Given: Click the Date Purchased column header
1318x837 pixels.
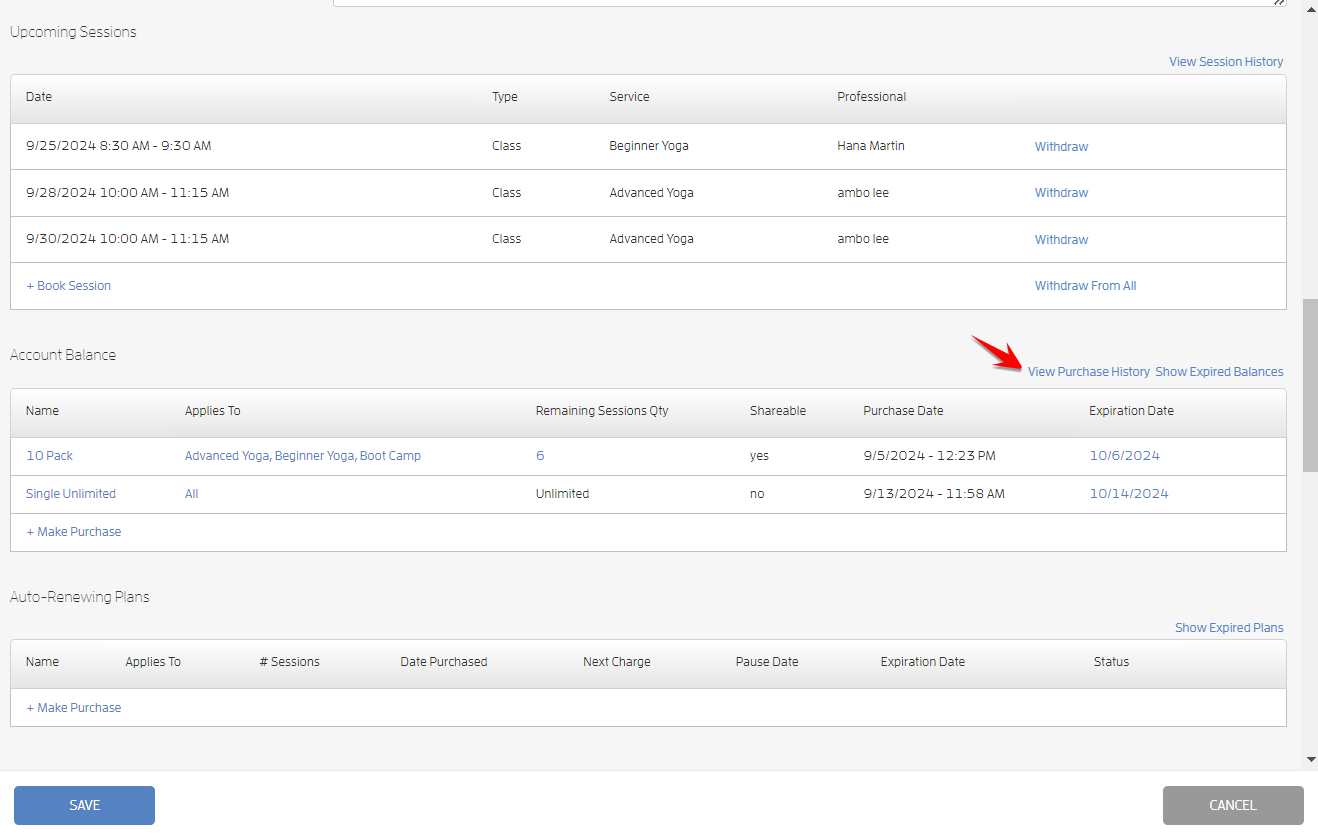Looking at the screenshot, I should click(443, 662).
